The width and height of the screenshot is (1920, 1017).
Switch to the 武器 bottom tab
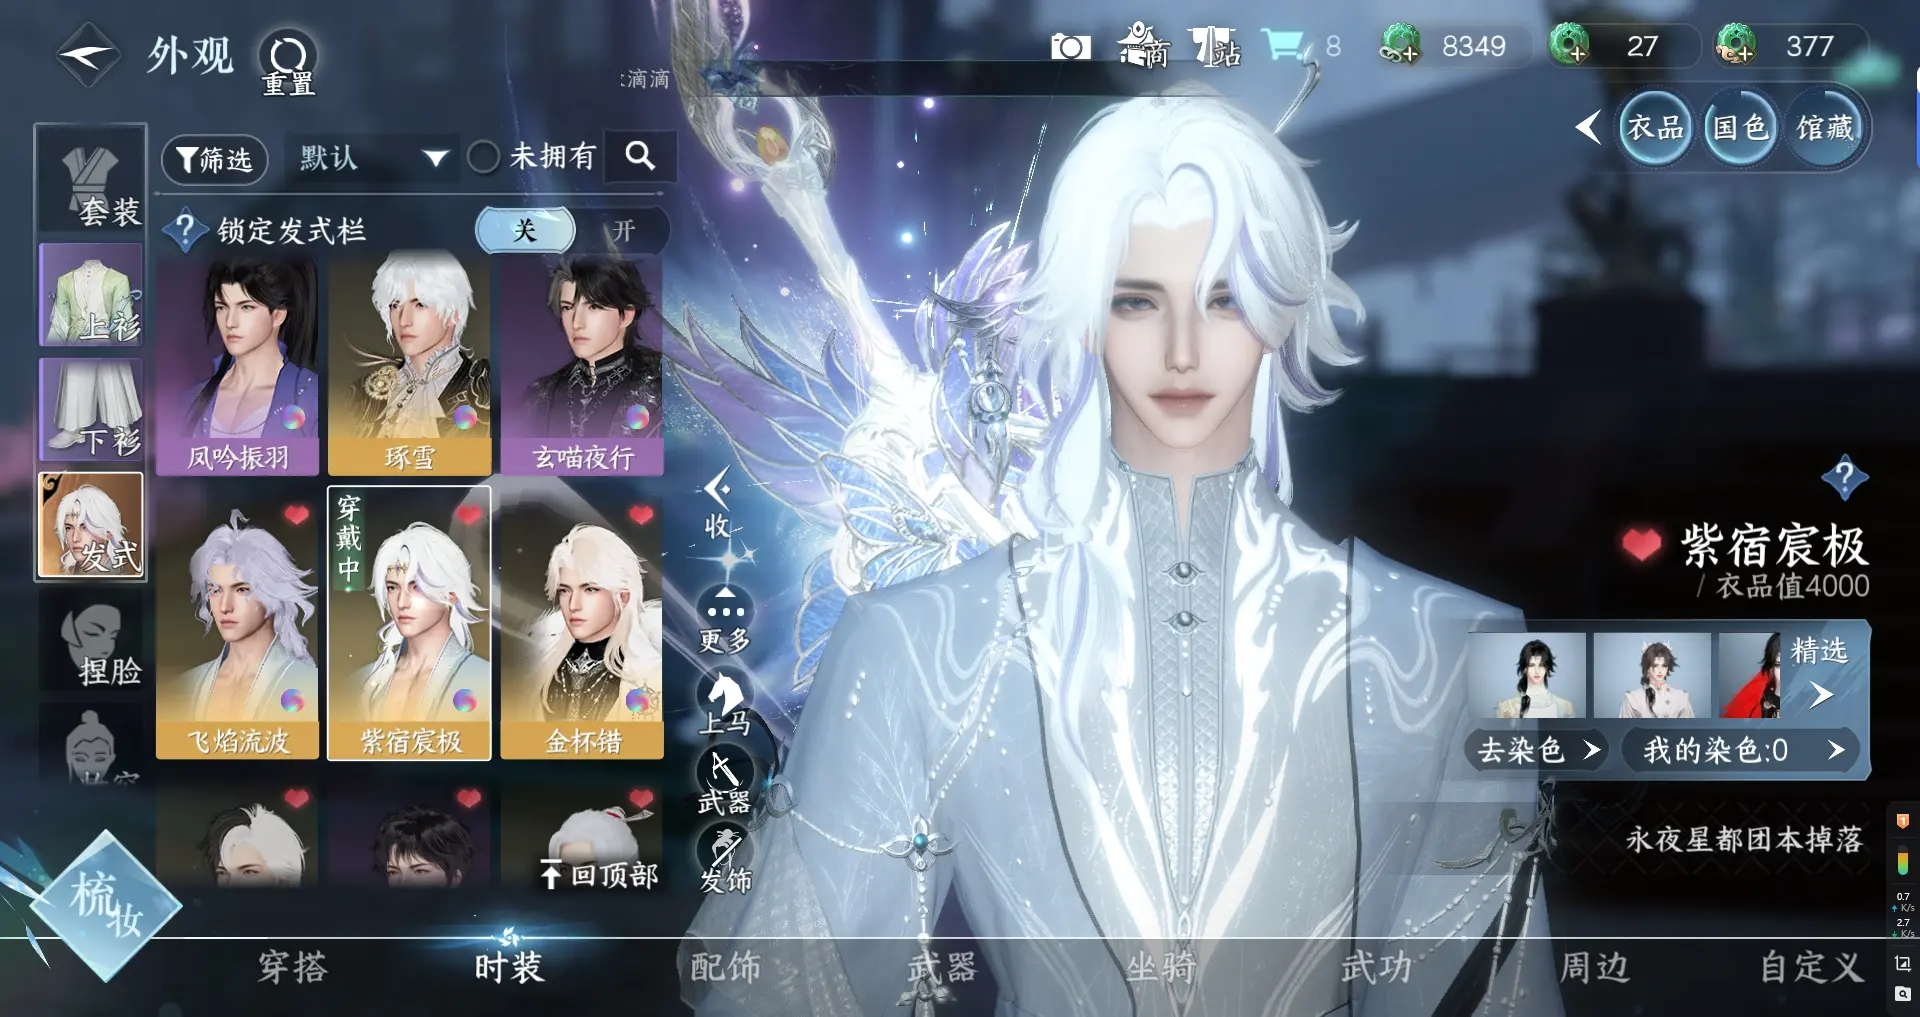942,967
